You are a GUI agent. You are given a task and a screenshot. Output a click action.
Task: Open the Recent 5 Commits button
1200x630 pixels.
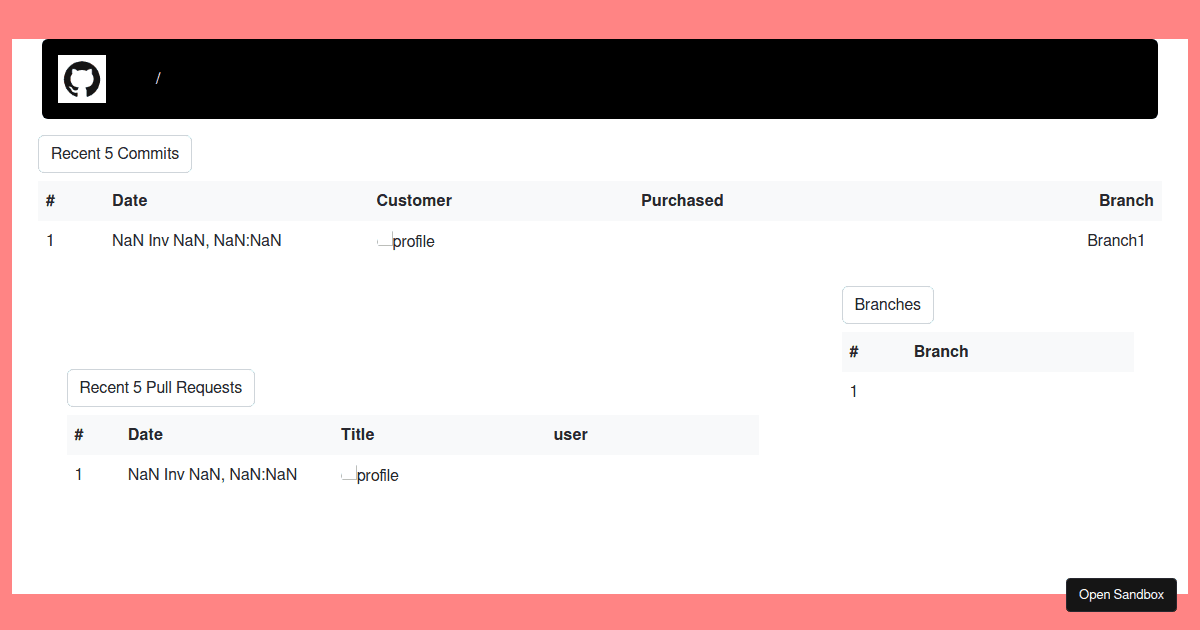(x=115, y=154)
